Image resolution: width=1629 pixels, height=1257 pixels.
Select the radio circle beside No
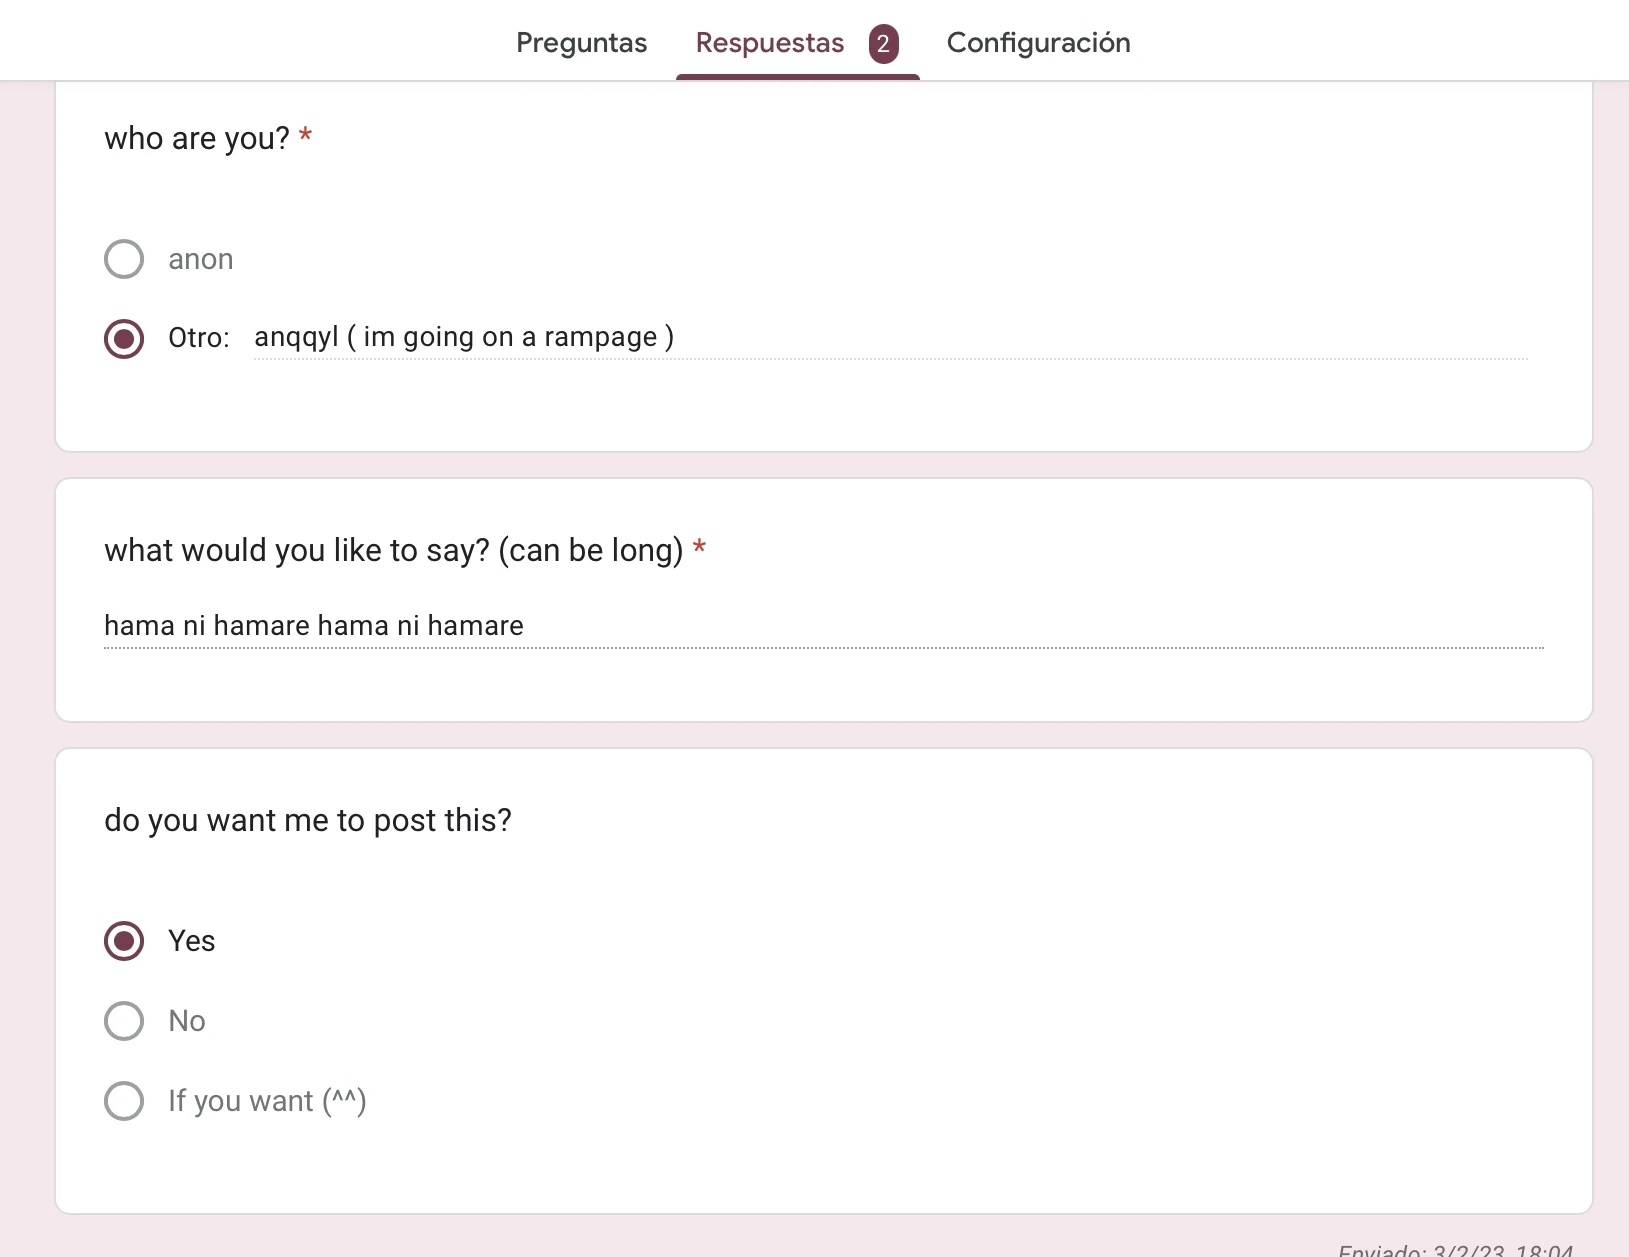pos(124,1021)
